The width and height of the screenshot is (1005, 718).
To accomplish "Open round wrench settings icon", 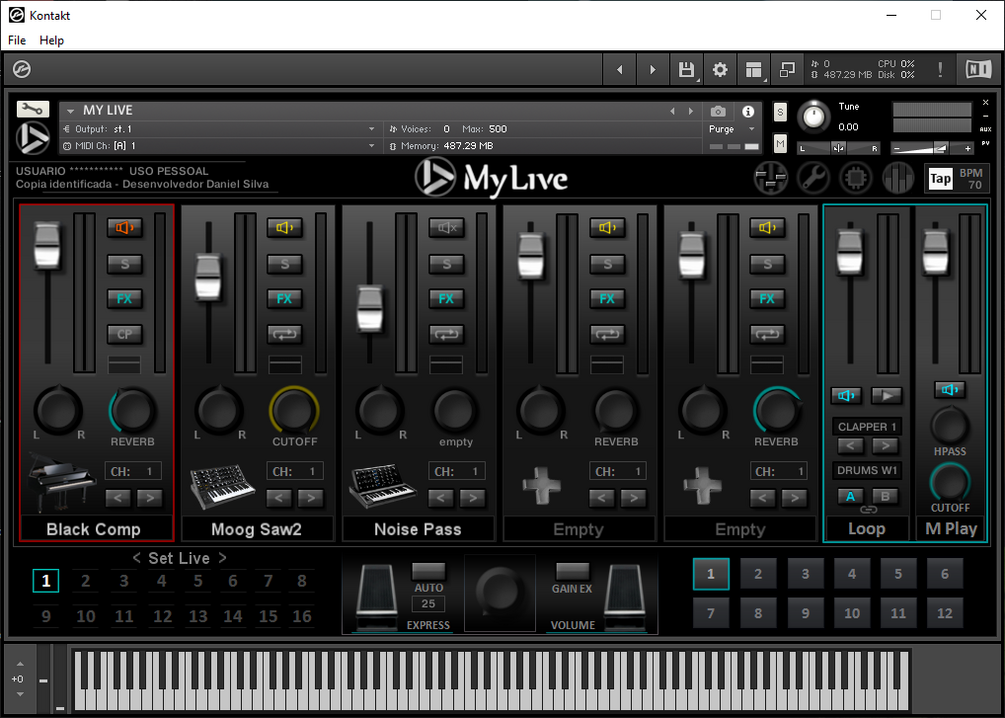I will point(813,178).
